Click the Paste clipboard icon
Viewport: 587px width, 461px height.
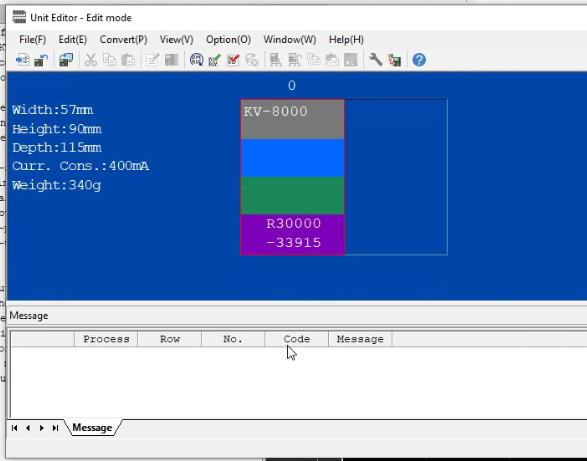coord(128,60)
